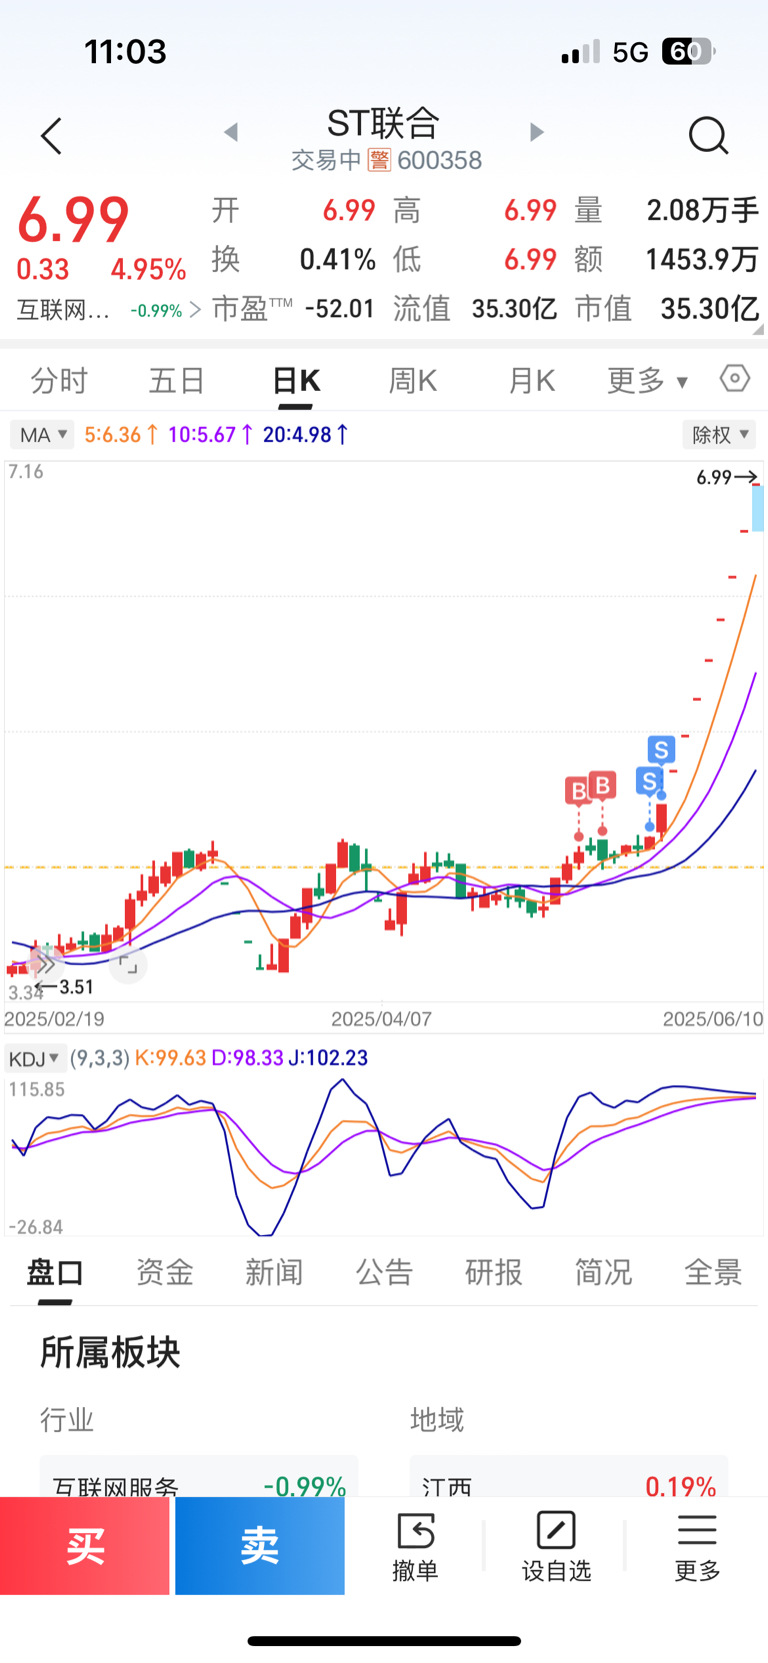The height and width of the screenshot is (1663, 768).
Task: Tap the 市值 35.30亿 value
Action: coord(709,309)
